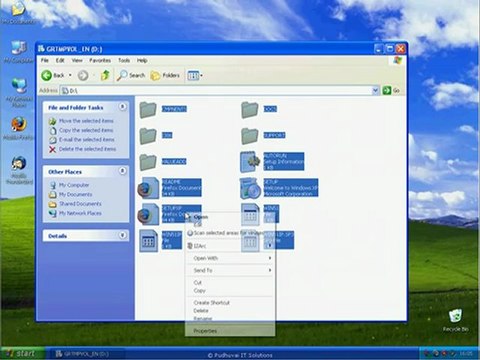Open My Network Places under Other Places
The width and height of the screenshot is (480, 360).
click(x=80, y=213)
